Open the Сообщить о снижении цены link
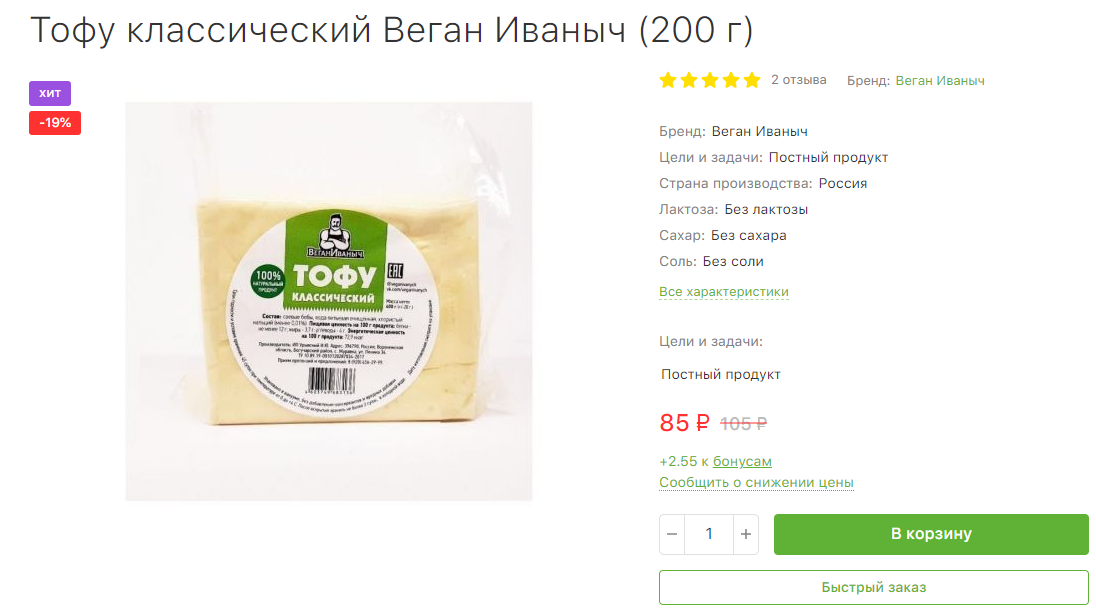 [x=756, y=483]
